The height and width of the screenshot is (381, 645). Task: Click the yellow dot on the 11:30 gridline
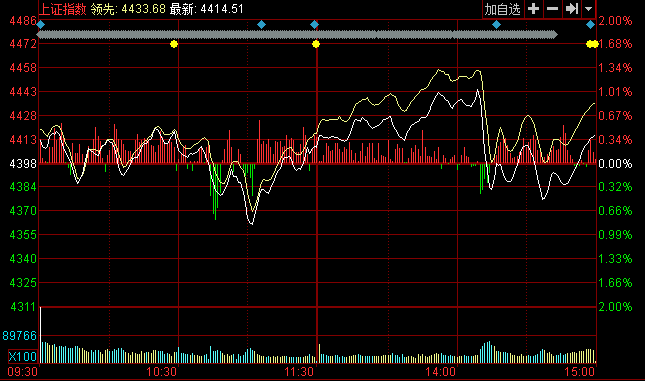(316, 44)
